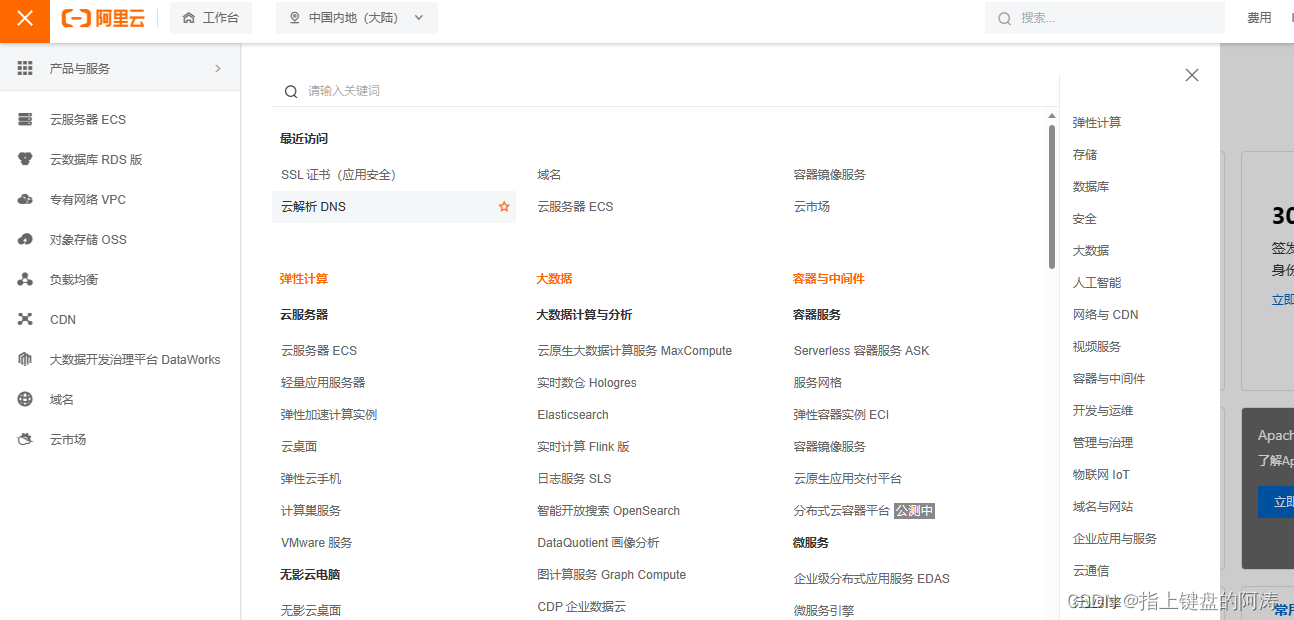The image size is (1294, 620).
Task: Click the 专有网络 VPC sidebar icon
Action: click(x=26, y=199)
